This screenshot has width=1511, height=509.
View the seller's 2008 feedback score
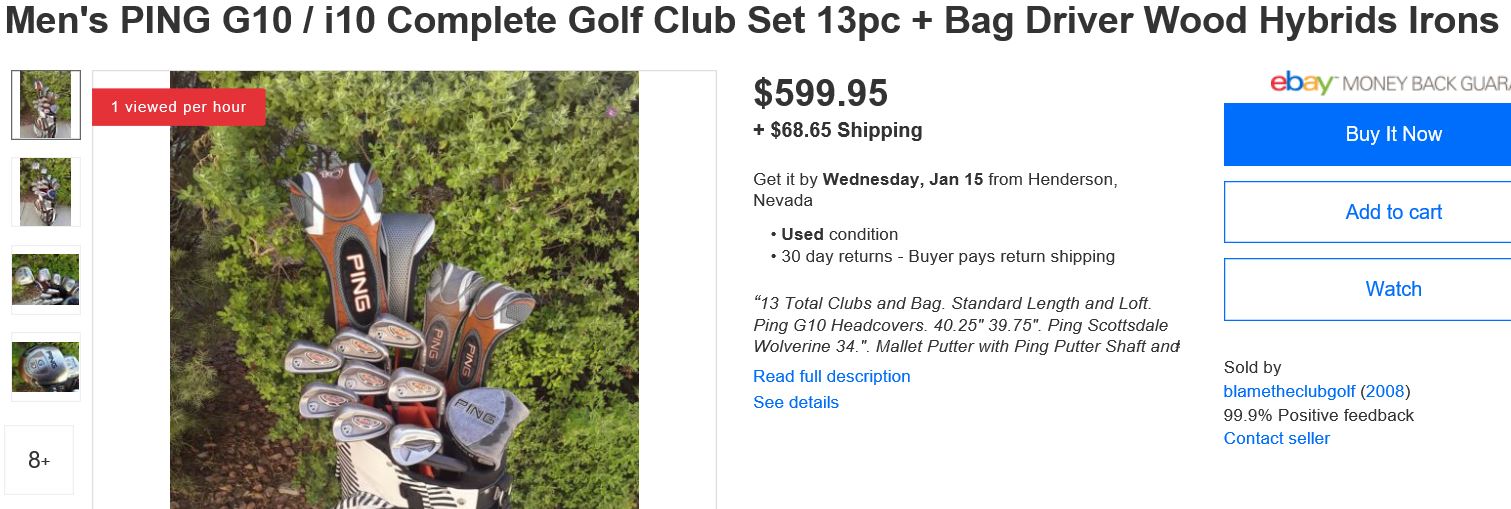coord(1387,391)
